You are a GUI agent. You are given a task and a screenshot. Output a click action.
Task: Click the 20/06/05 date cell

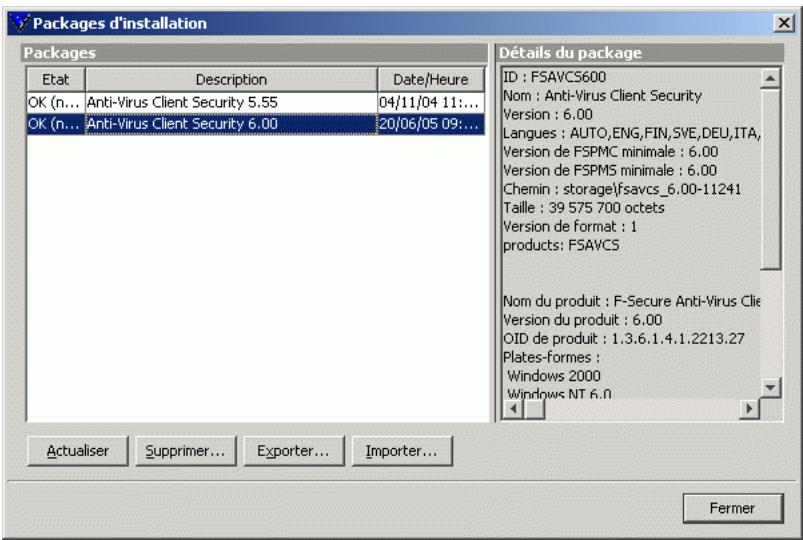pyautogui.click(x=431, y=124)
